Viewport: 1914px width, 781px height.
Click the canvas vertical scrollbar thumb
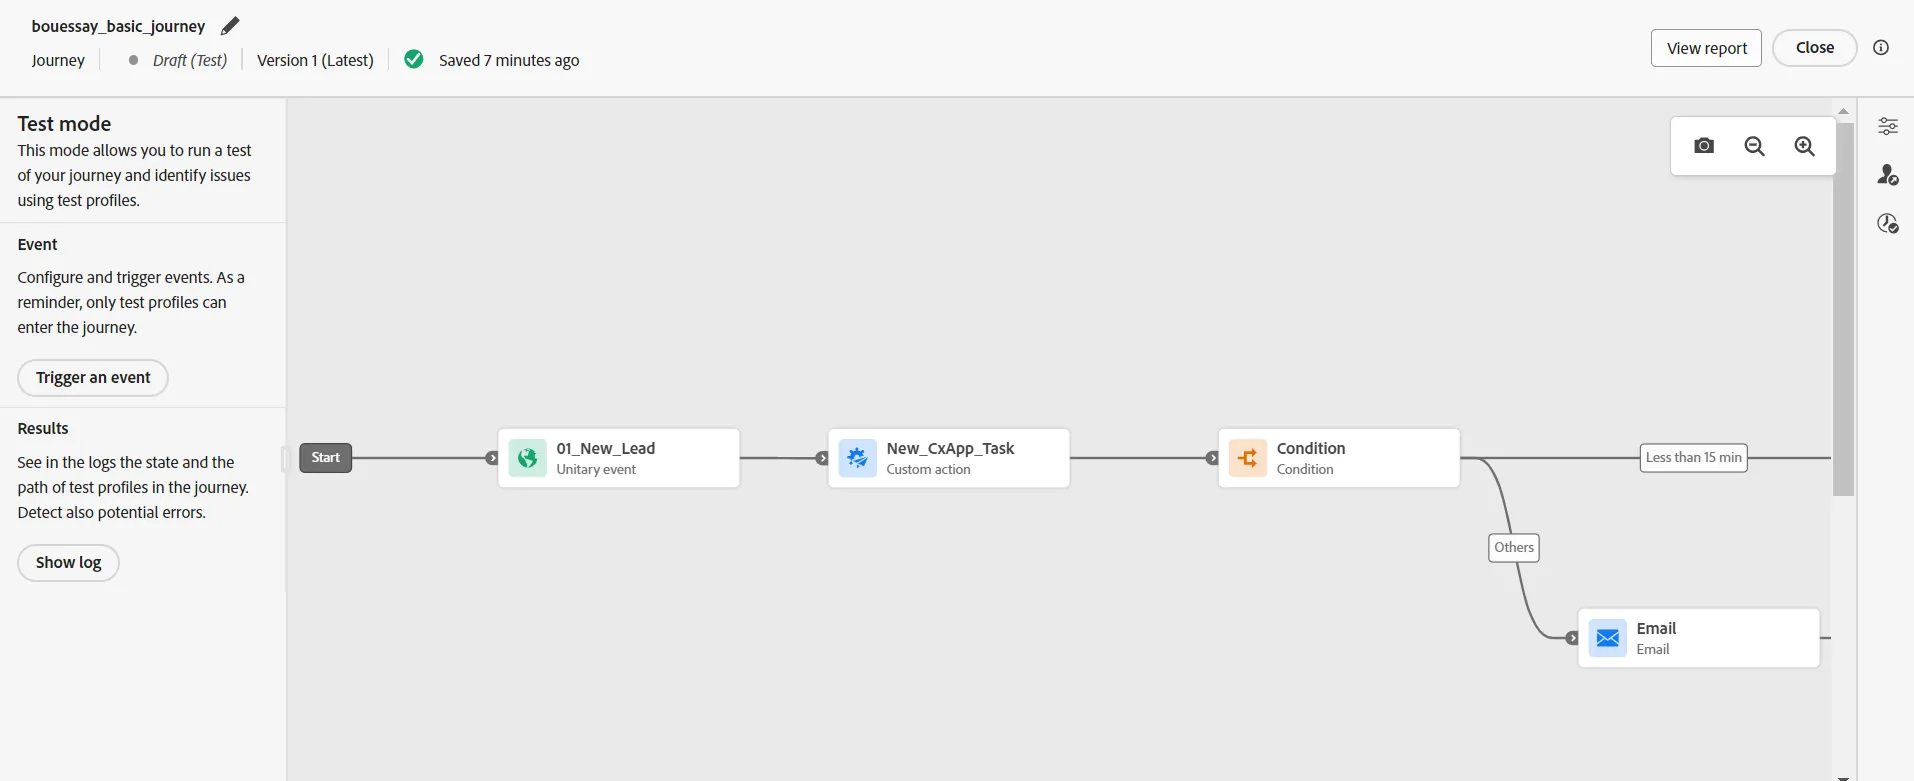pyautogui.click(x=1843, y=308)
